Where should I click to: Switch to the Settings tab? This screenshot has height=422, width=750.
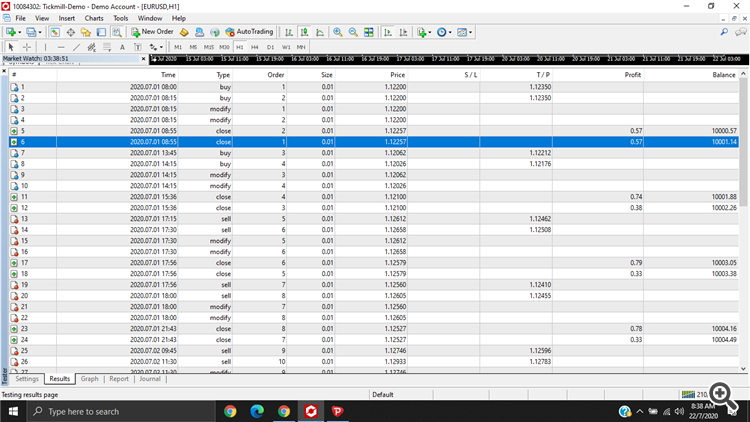(x=27, y=378)
